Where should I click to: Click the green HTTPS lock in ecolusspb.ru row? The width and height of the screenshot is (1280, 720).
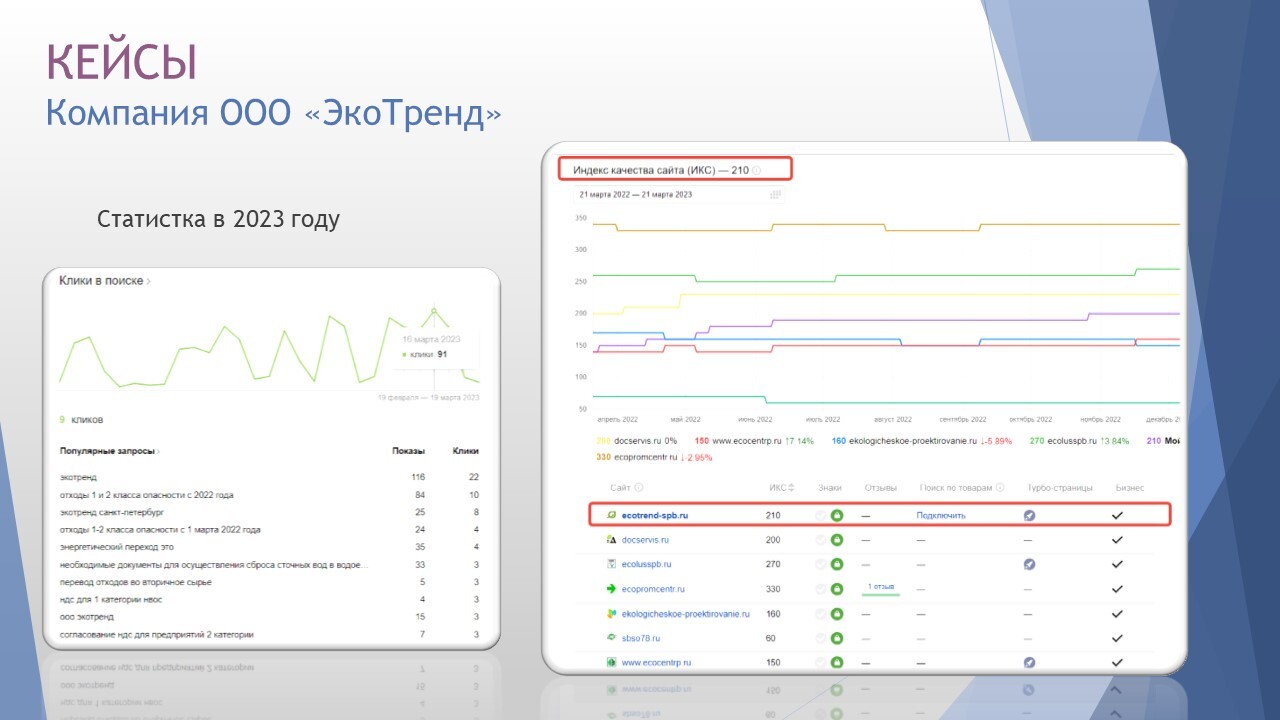coord(837,564)
